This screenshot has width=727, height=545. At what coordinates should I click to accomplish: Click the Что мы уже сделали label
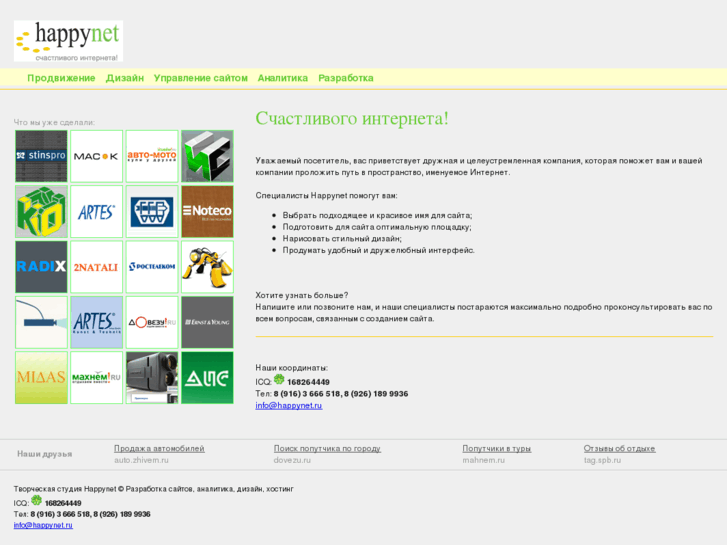pos(54,122)
